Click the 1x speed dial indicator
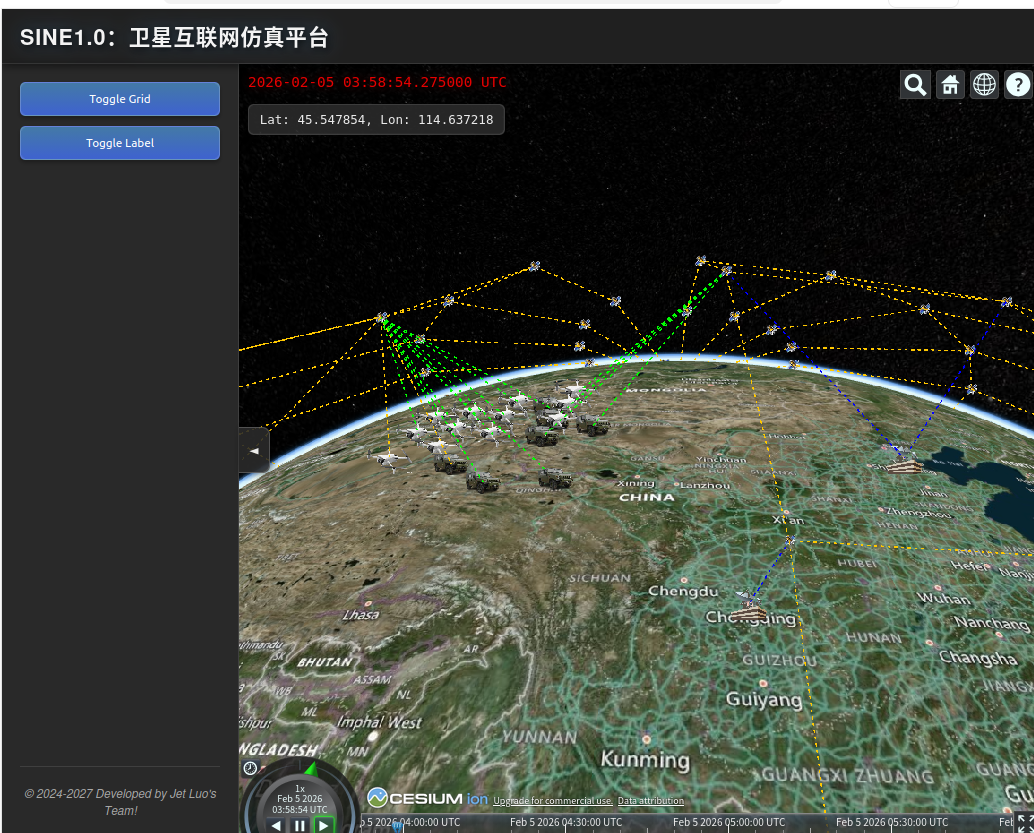This screenshot has width=1034, height=833. point(300,788)
